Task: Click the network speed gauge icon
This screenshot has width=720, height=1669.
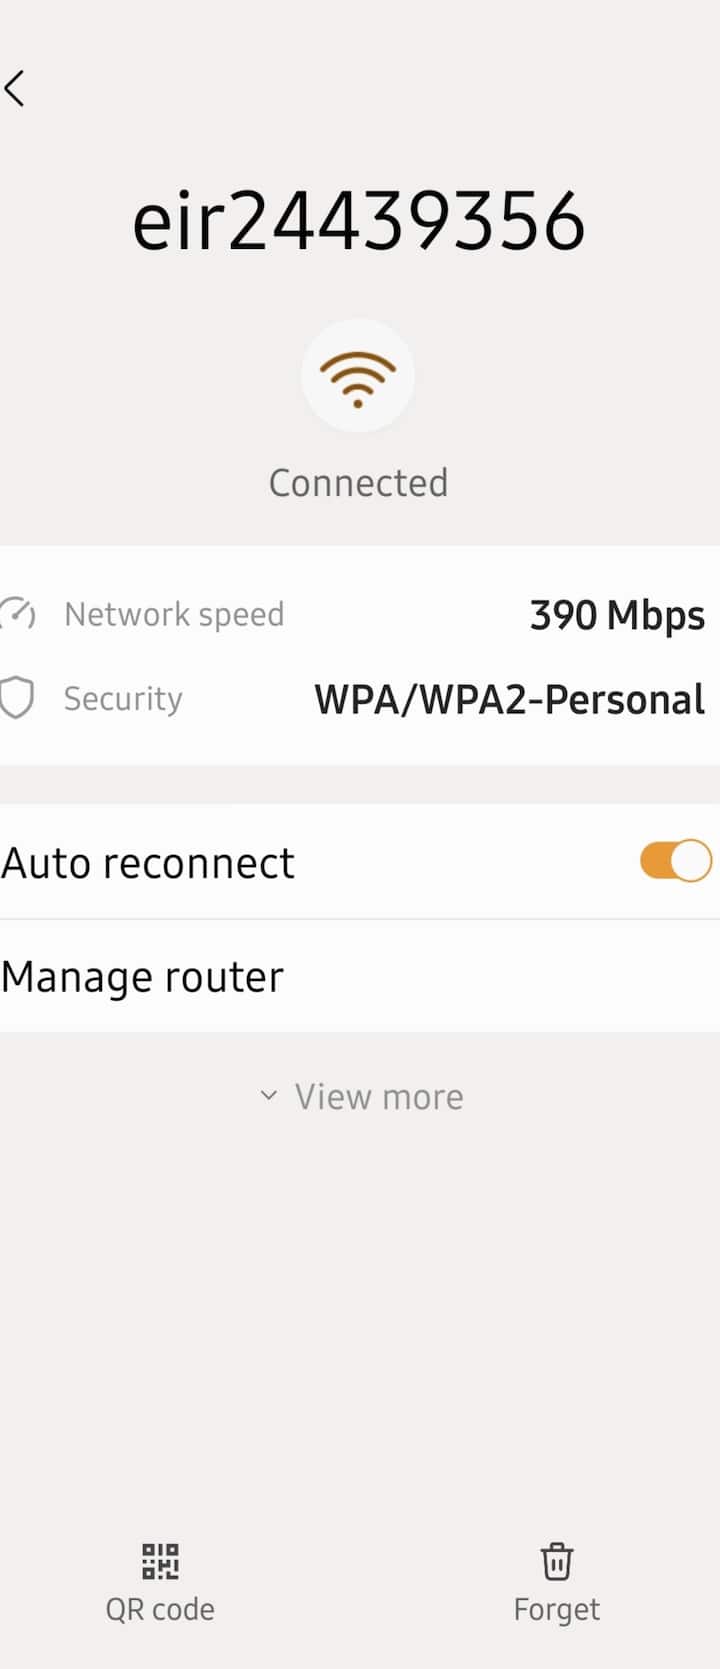Action: click(x=18, y=614)
